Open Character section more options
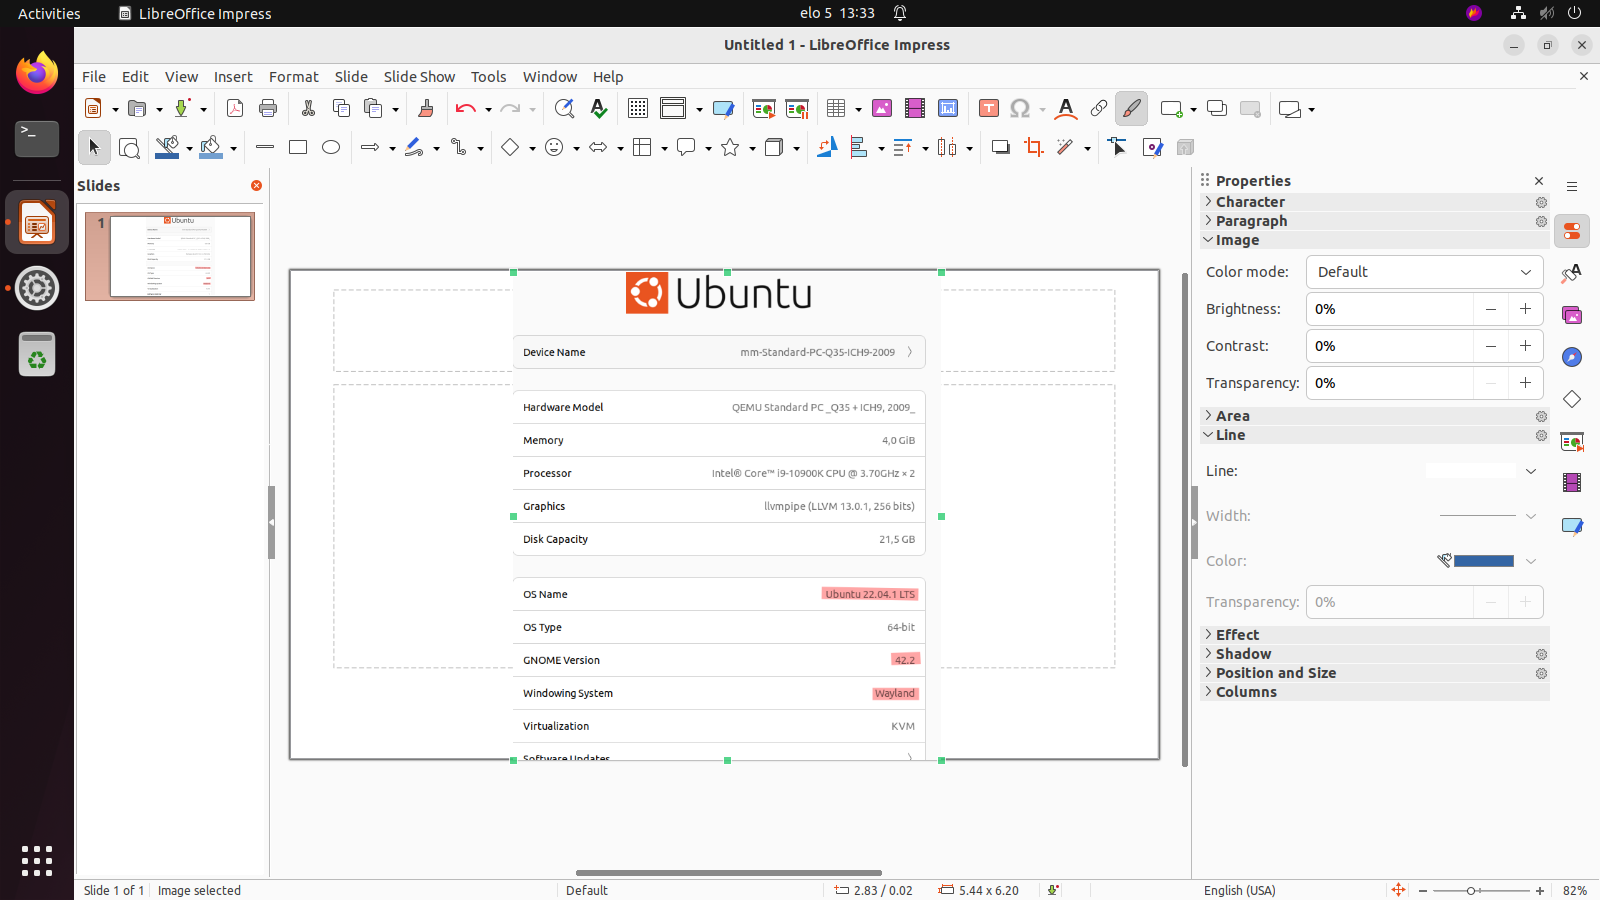Viewport: 1600px width, 900px height. tap(1541, 202)
